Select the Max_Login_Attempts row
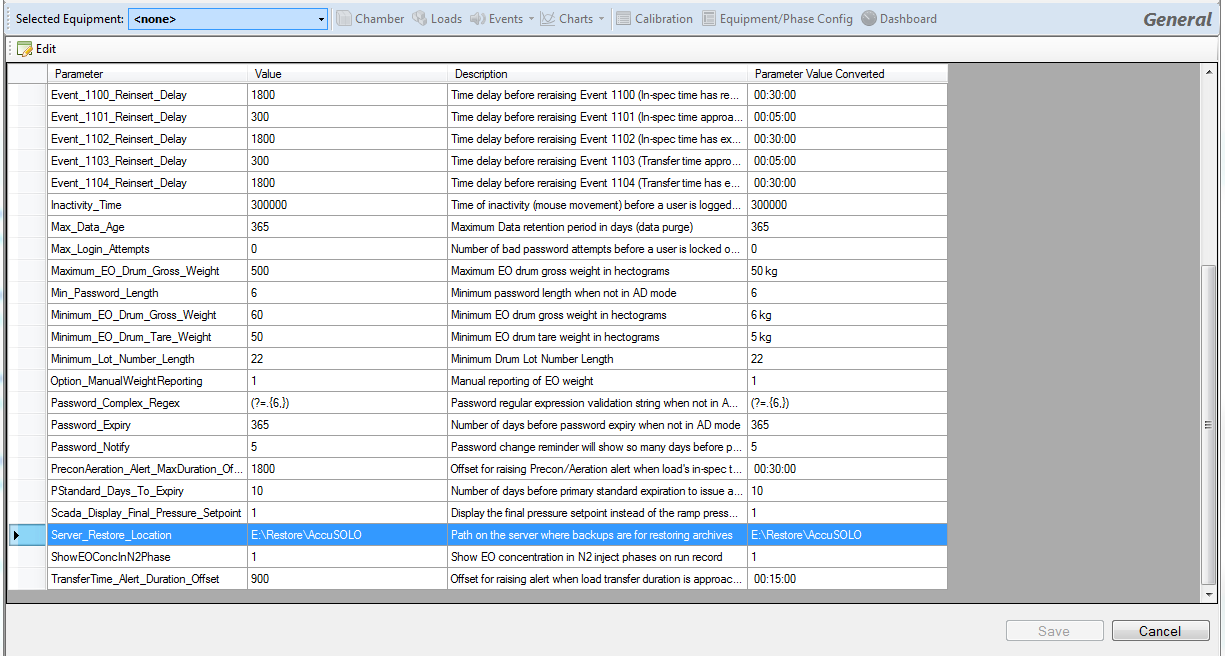This screenshot has height=656, width=1225. tap(147, 249)
